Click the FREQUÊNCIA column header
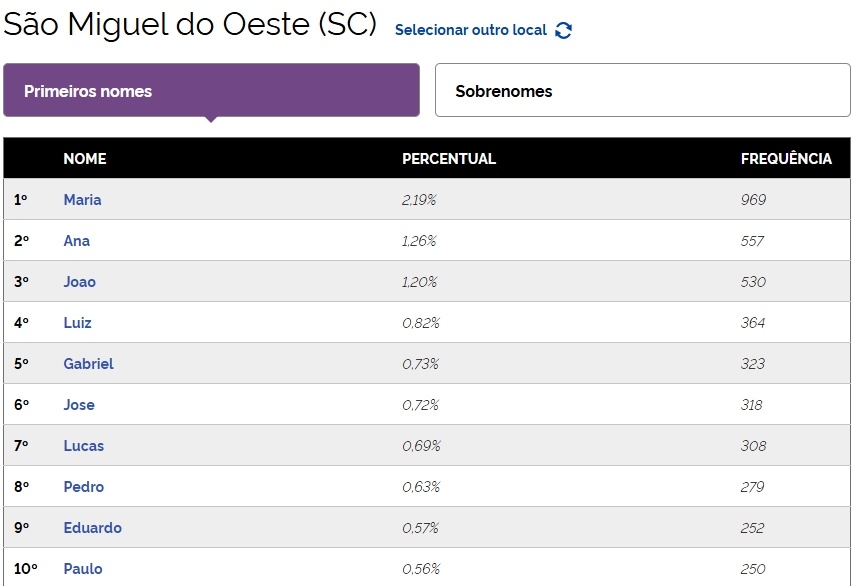This screenshot has height=586, width=853. (785, 159)
